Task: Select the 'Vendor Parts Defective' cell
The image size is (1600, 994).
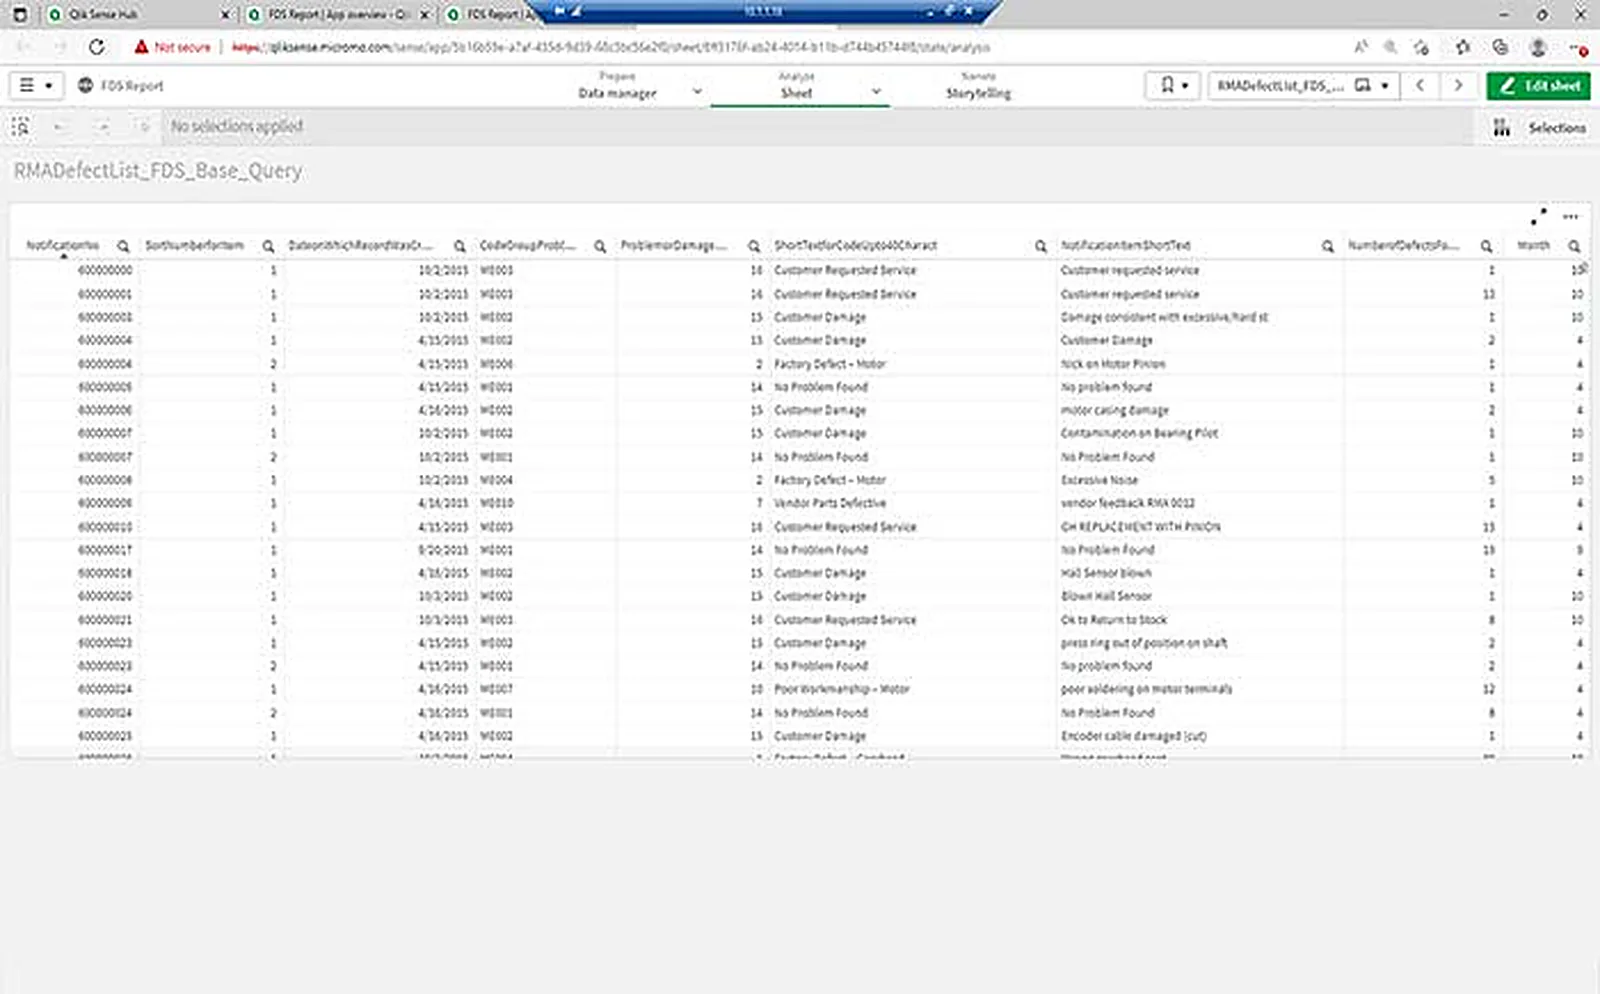Action: tap(830, 503)
